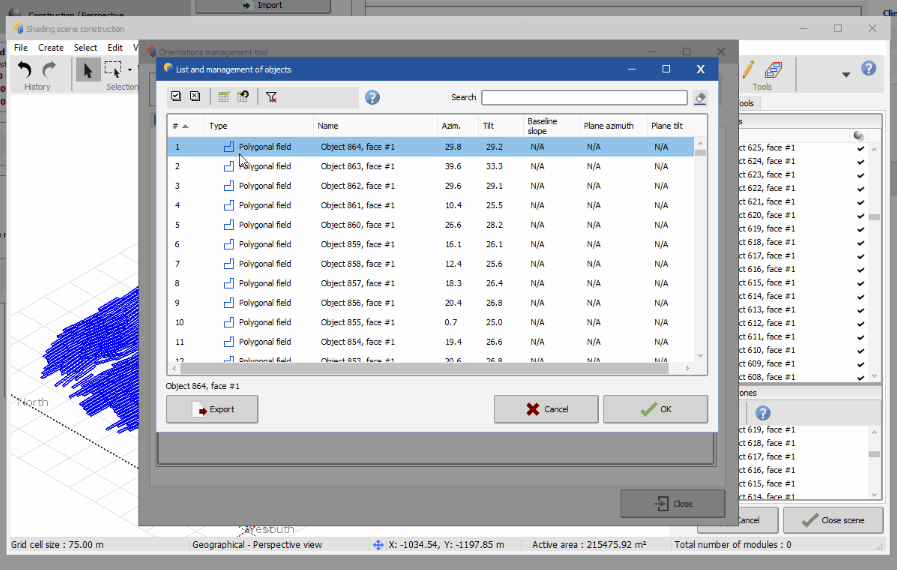Click the deselect all objects icon

point(195,97)
